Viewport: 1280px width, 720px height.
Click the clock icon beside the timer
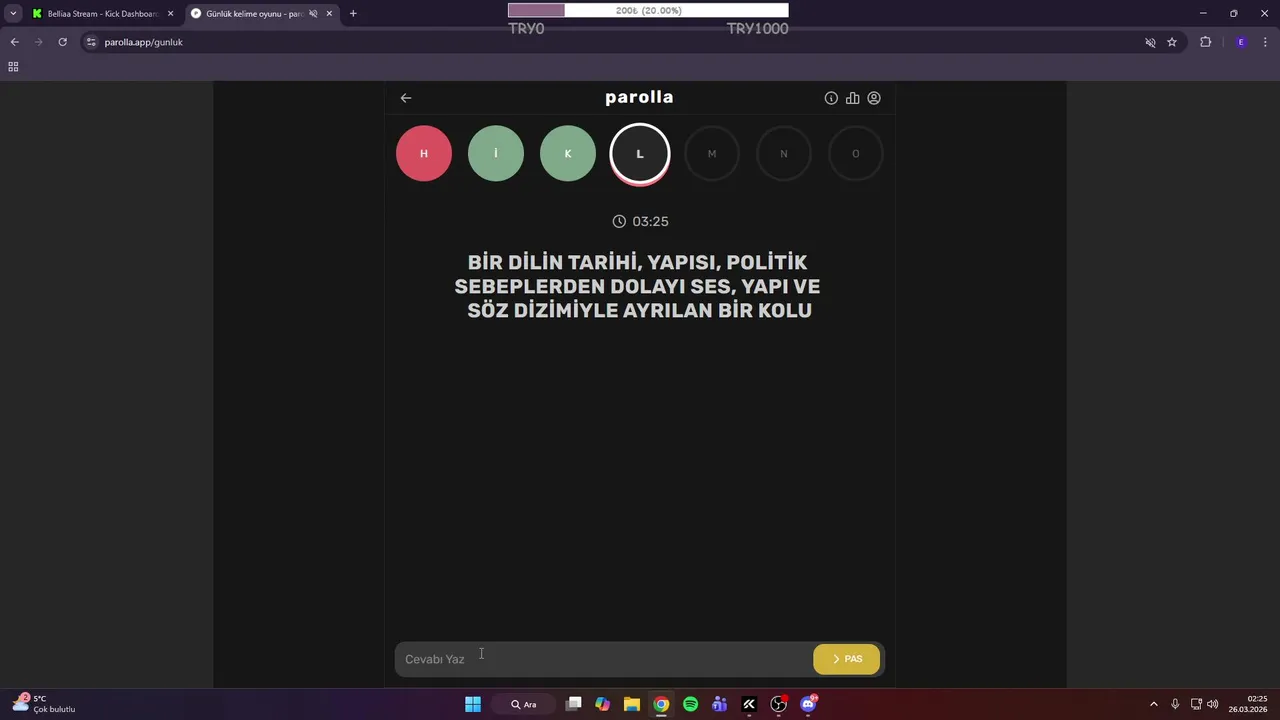click(x=619, y=221)
